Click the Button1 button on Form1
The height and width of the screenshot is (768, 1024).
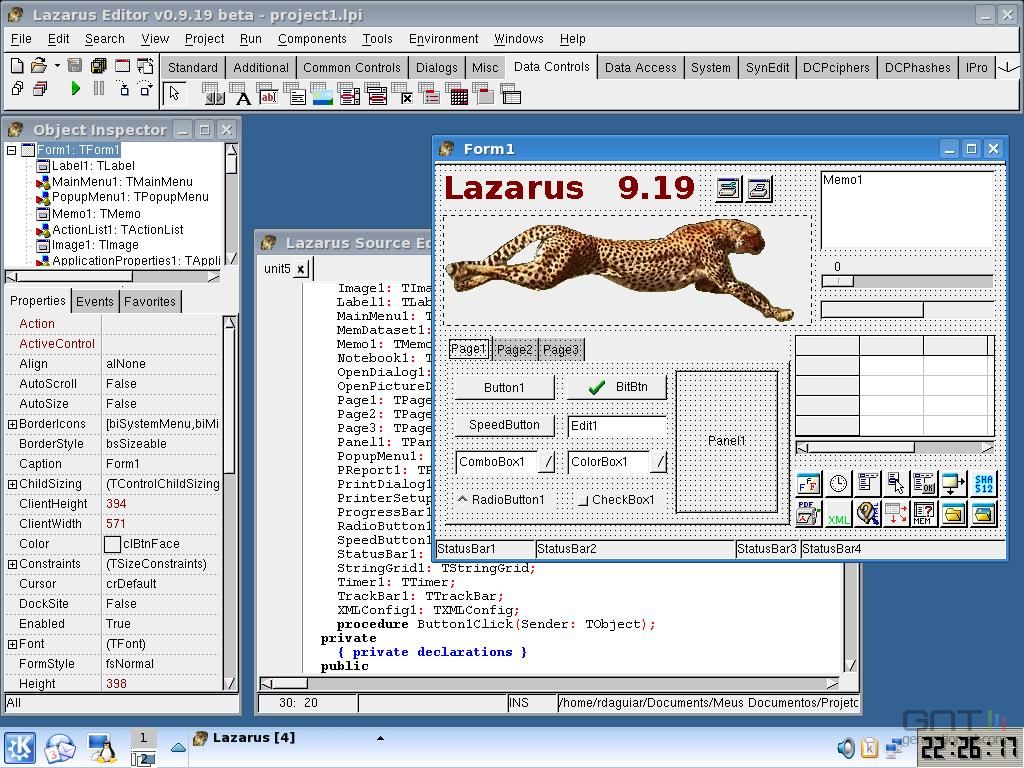(x=504, y=387)
